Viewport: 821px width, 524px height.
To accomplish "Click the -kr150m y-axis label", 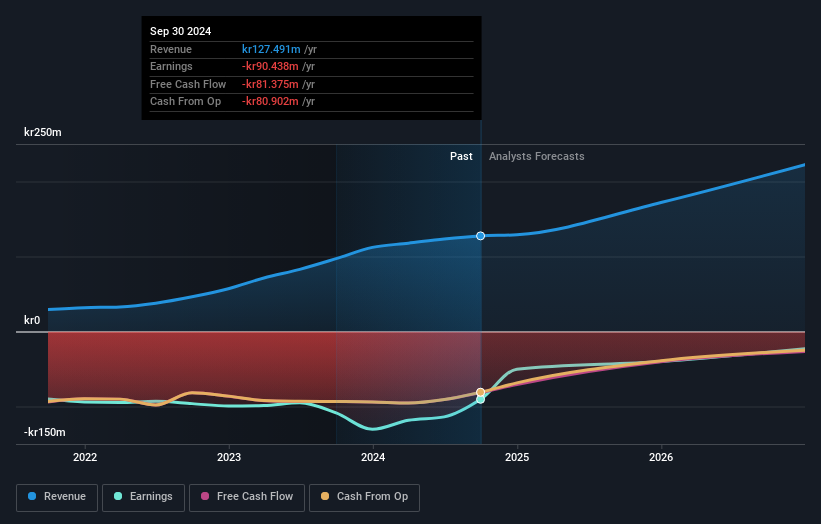I will (45, 432).
